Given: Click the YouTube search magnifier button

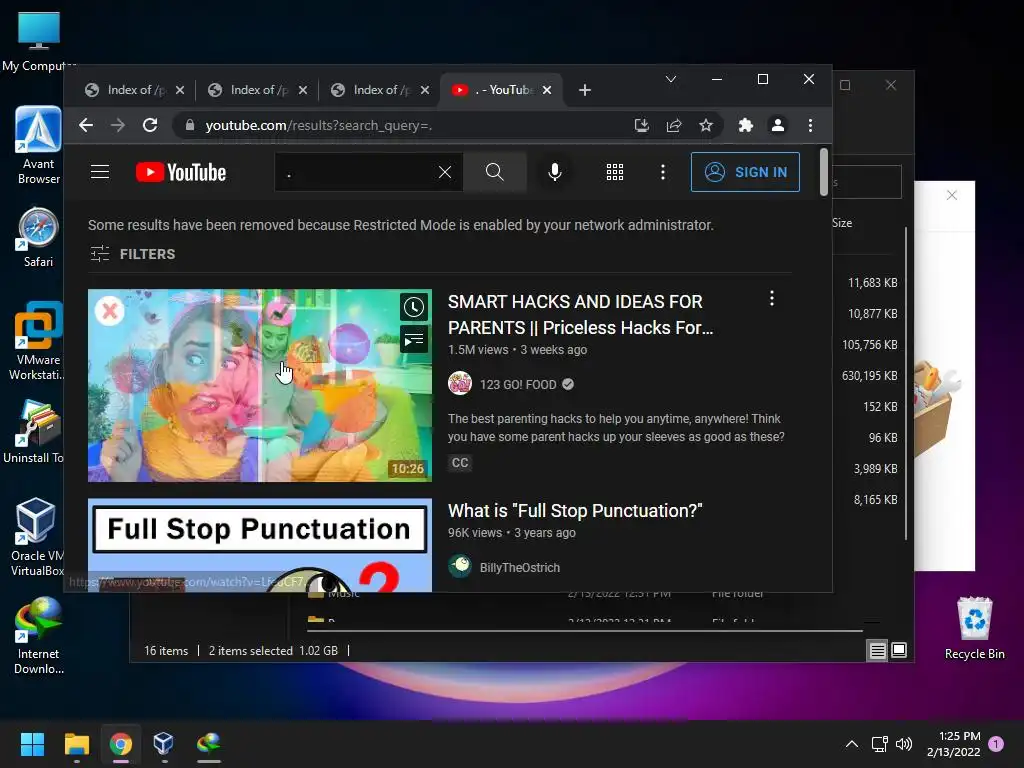Looking at the screenshot, I should pos(495,172).
